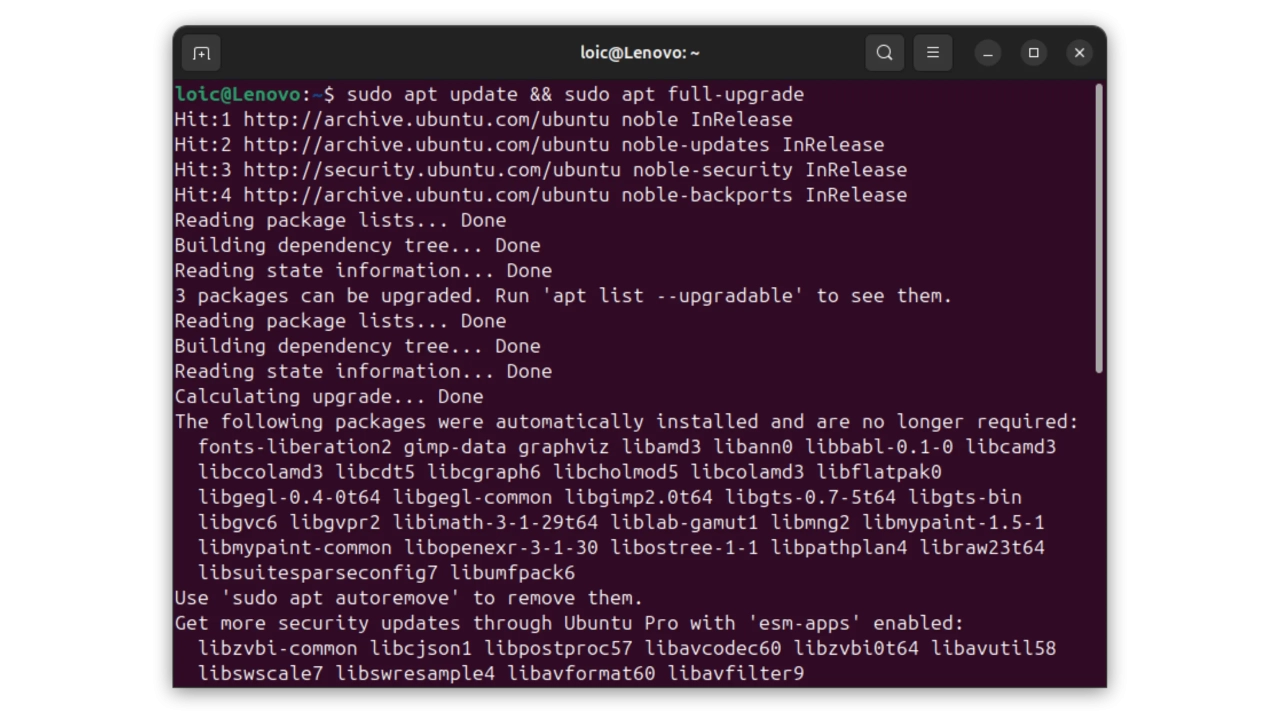Click the window title loic@Lenovo: ~

640,53
